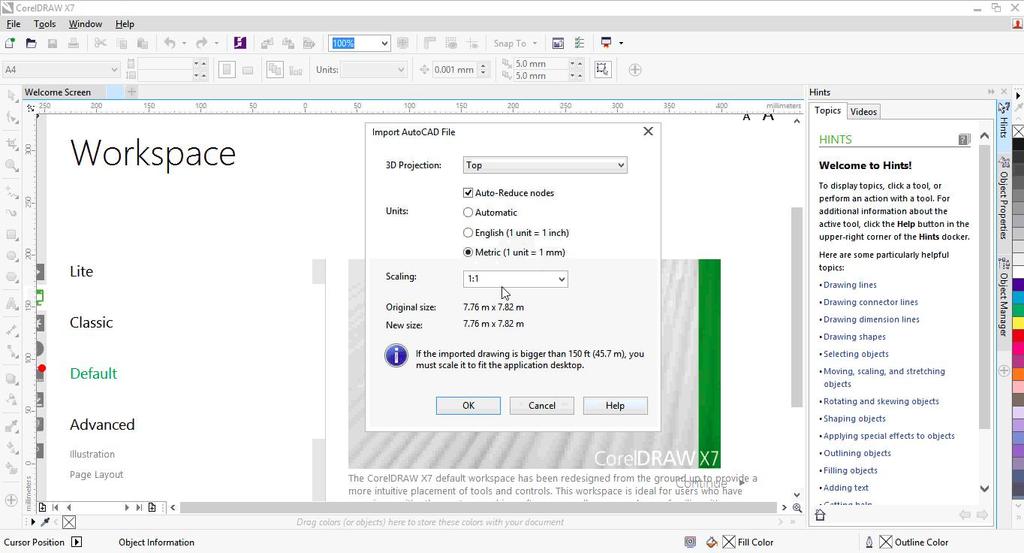Screen dimensions: 1024x553
Task: Toggle the Auto-Reduce nodes checkbox
Action: click(x=468, y=193)
